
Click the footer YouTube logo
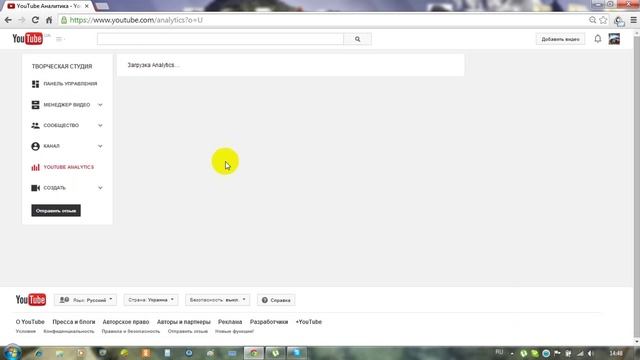point(31,300)
